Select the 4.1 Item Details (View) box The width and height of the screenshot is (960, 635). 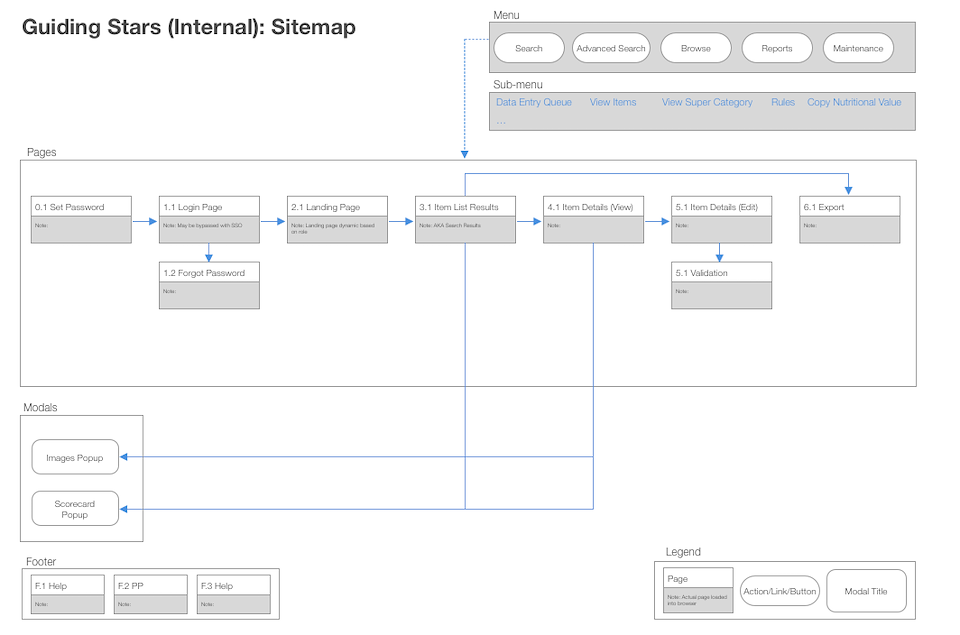point(593,219)
